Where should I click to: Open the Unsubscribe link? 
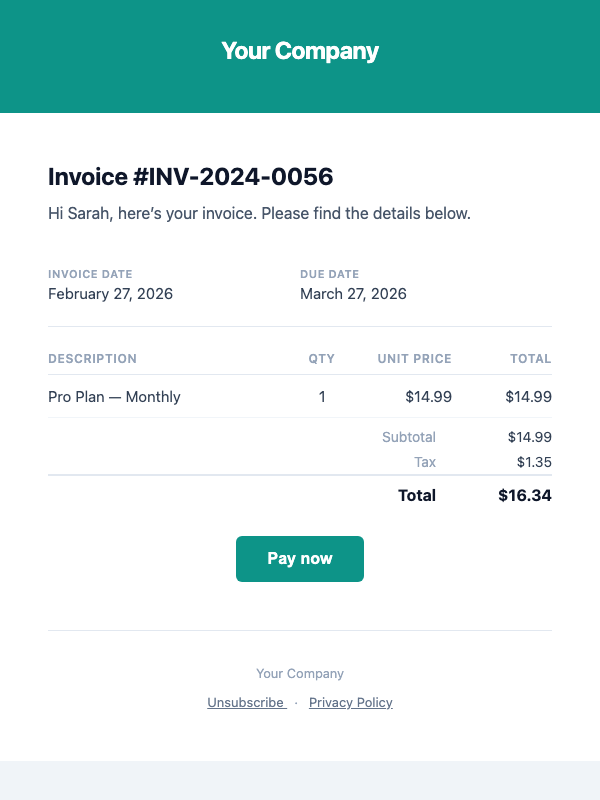pyautogui.click(x=246, y=703)
